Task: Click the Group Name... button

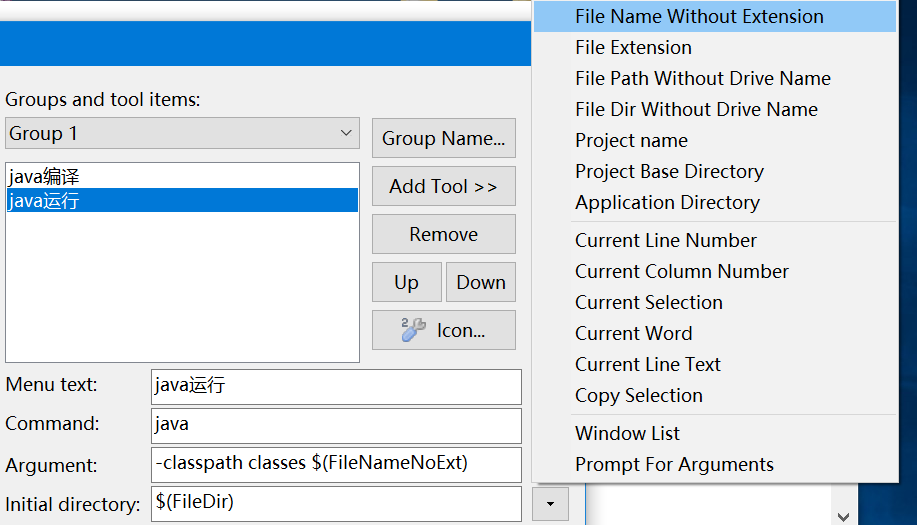Action: point(443,138)
